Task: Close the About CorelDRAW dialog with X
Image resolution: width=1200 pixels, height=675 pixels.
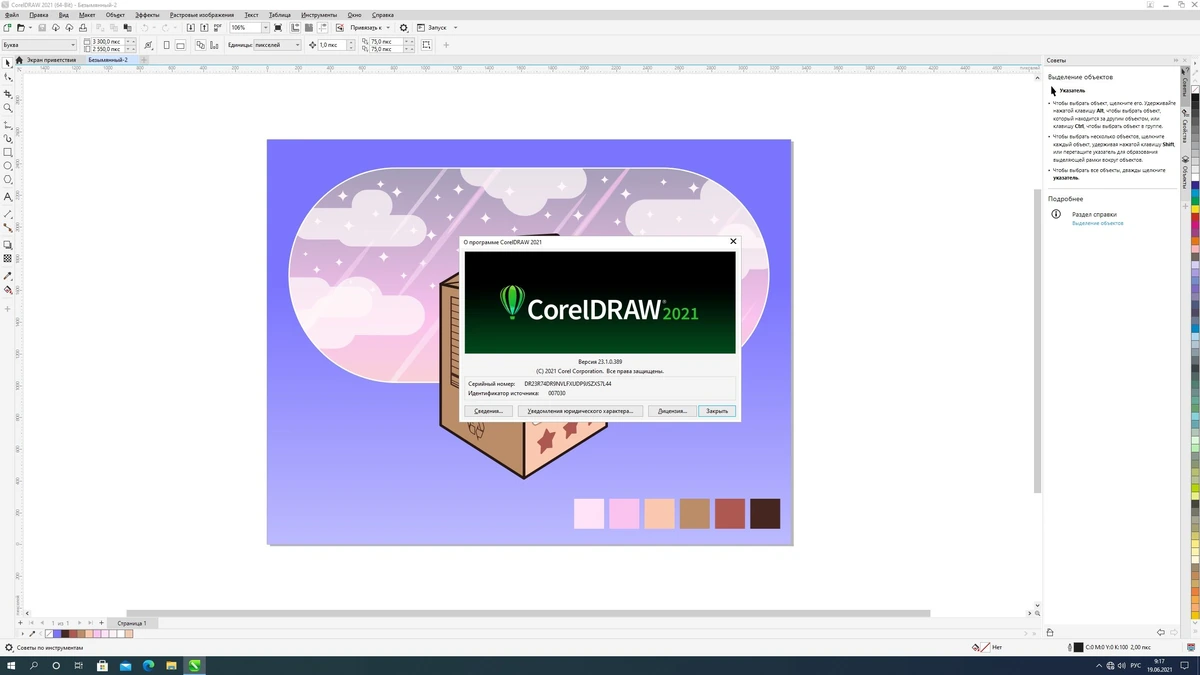Action: [733, 241]
